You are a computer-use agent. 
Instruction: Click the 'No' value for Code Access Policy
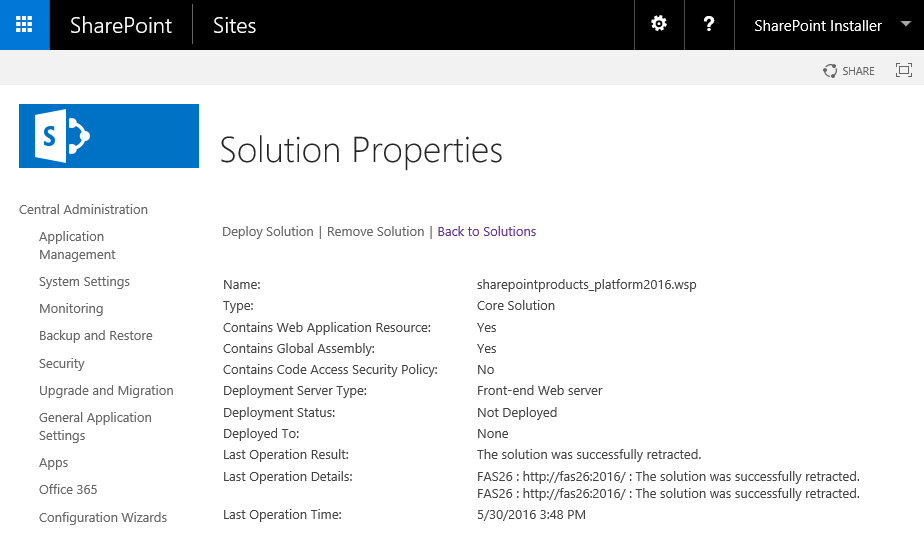[x=486, y=370]
